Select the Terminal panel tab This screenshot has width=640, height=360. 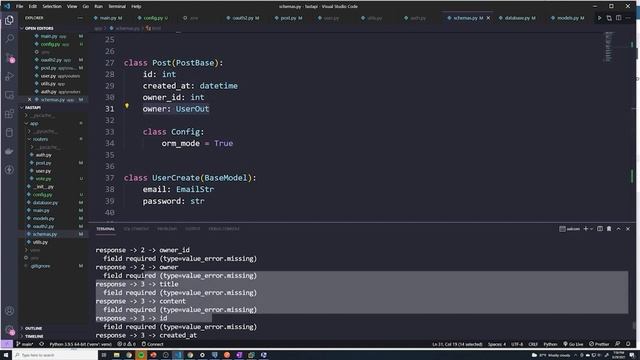[x=106, y=229]
